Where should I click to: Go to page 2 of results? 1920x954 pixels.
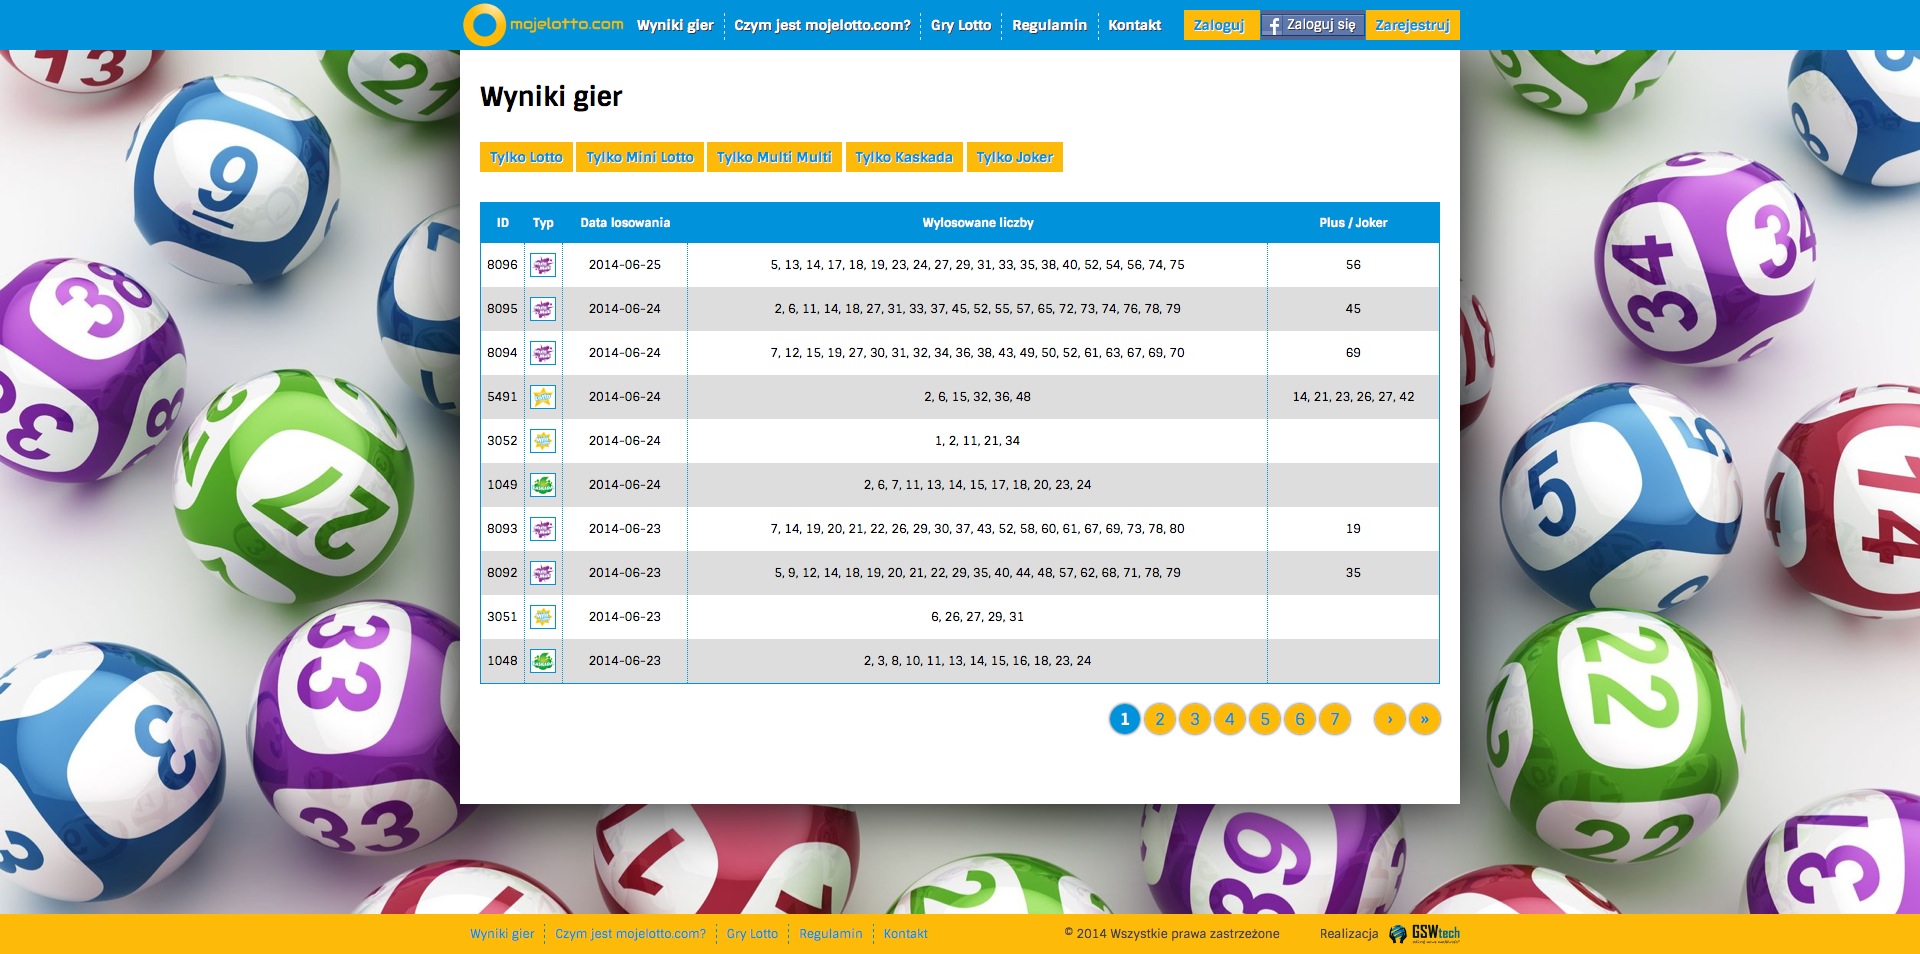[x=1160, y=719]
